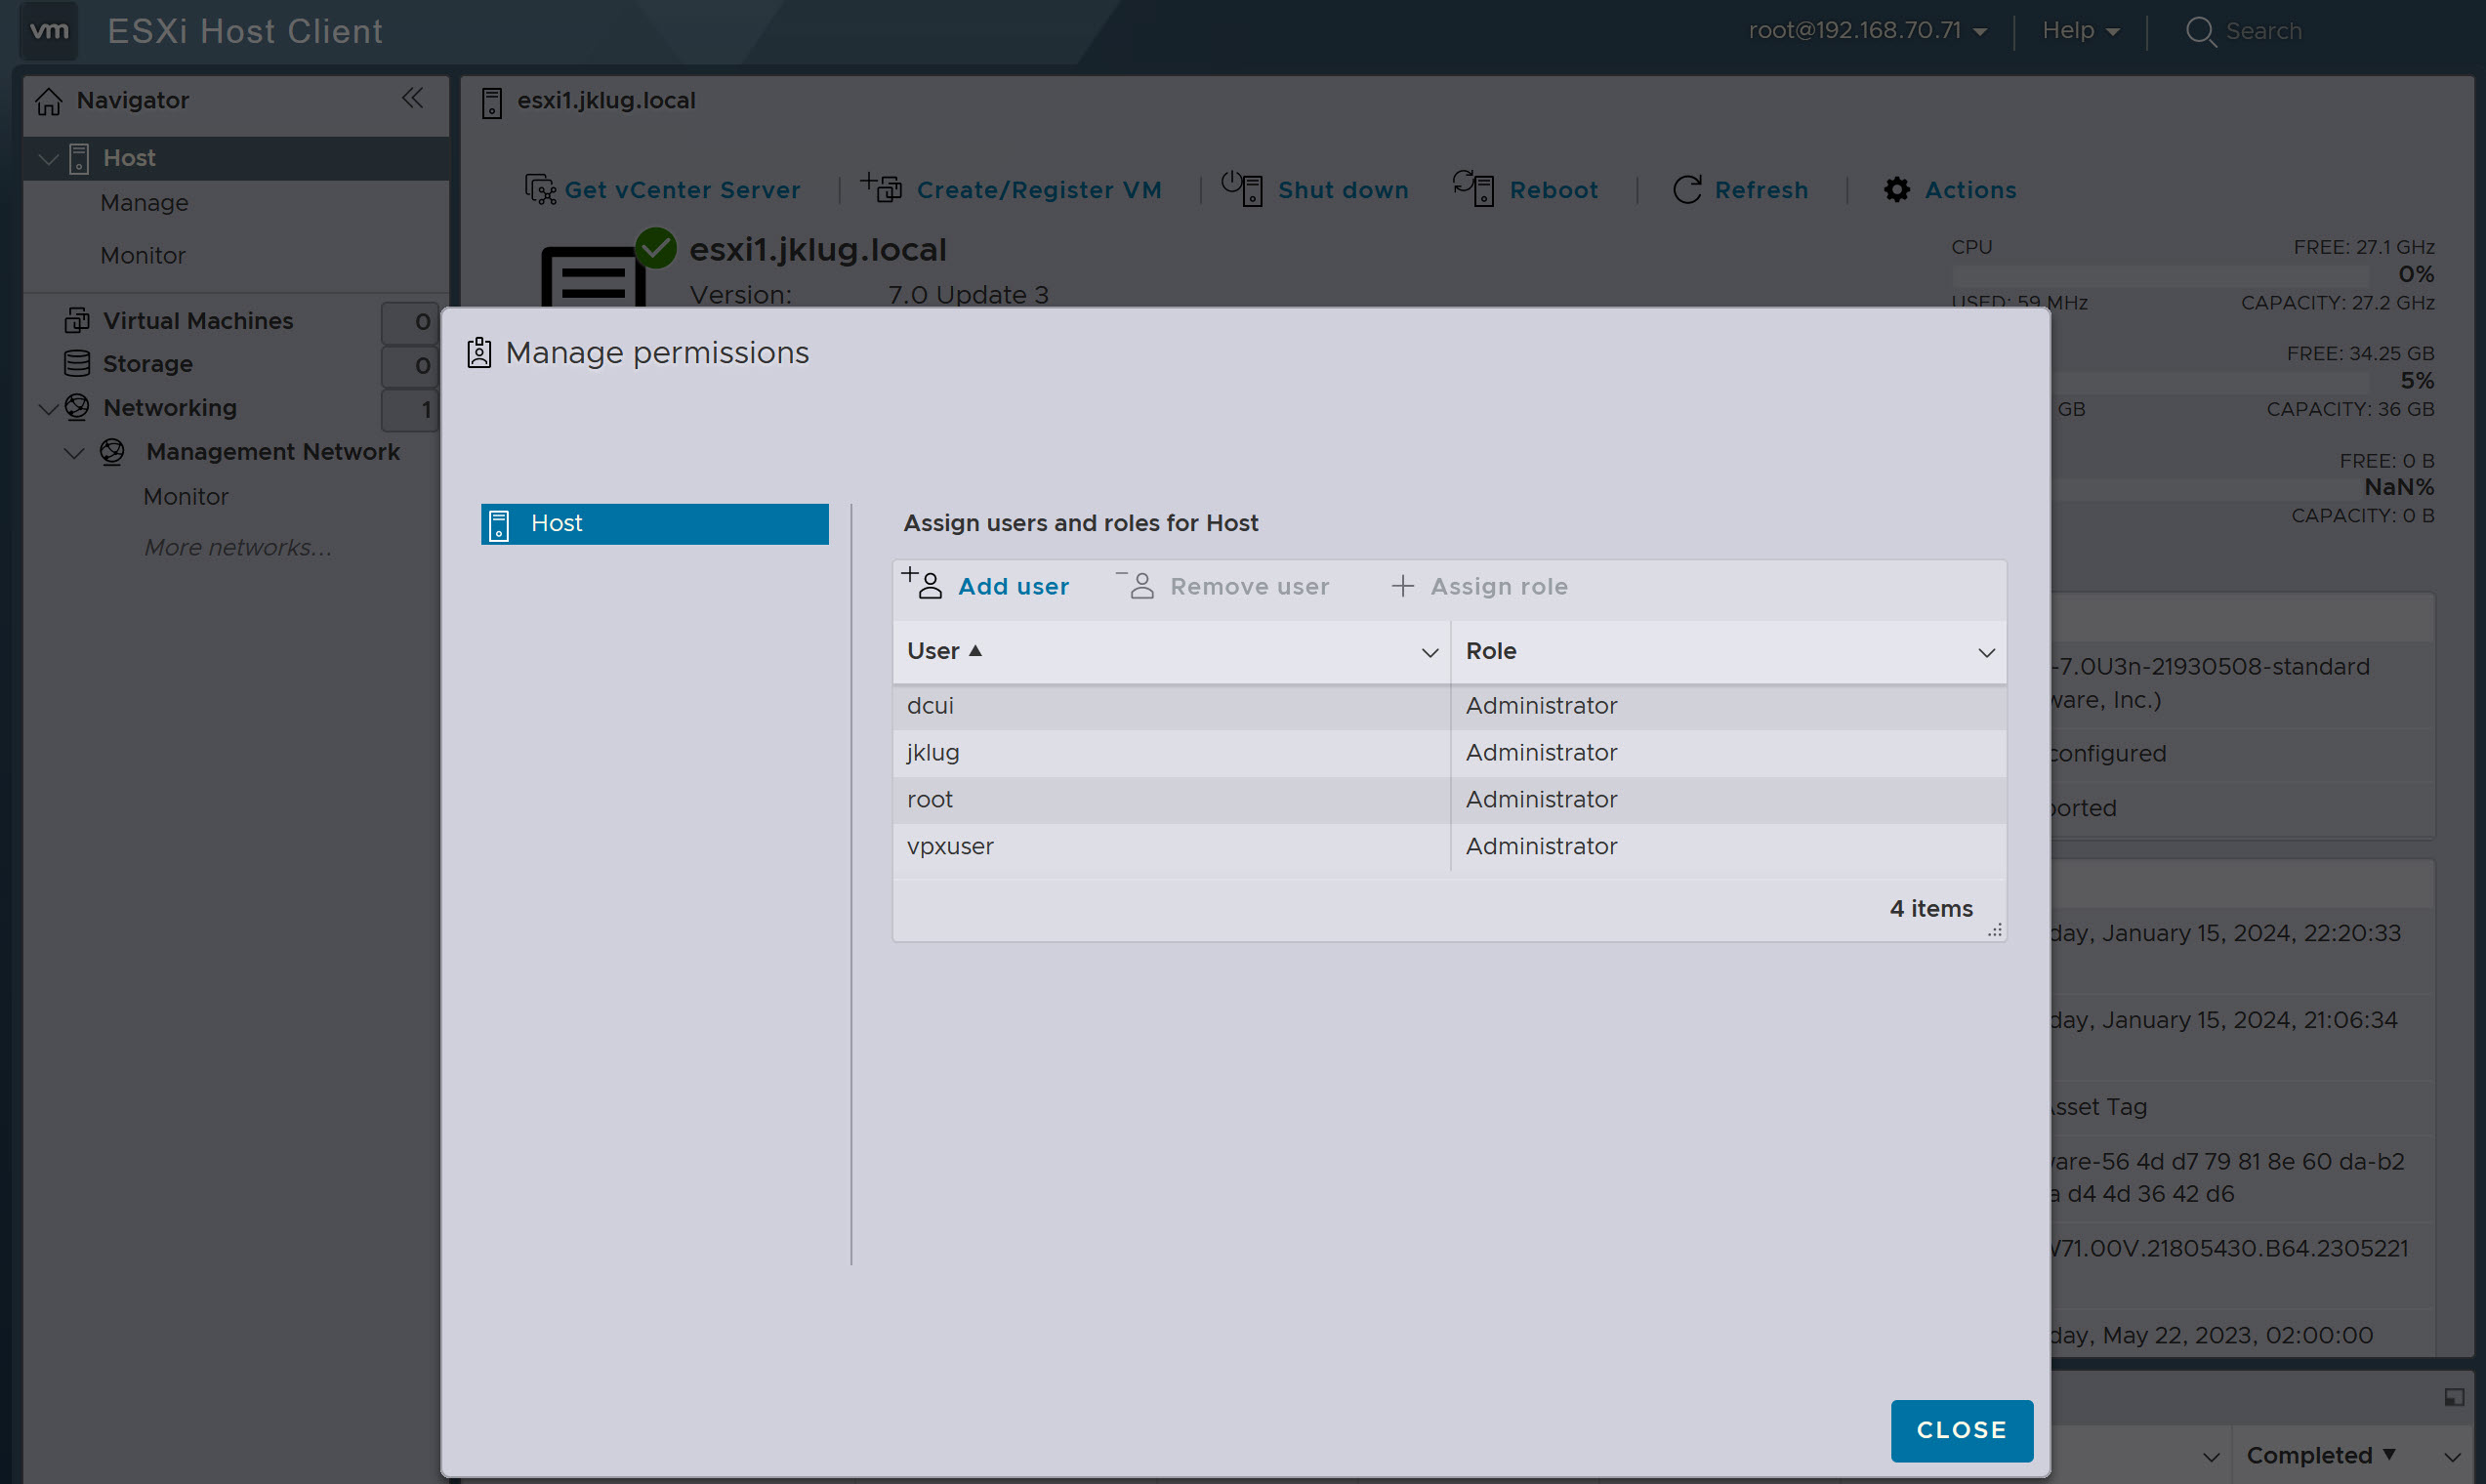Click the Assign role icon
This screenshot has height=1484, width=2486.
(x=1404, y=585)
